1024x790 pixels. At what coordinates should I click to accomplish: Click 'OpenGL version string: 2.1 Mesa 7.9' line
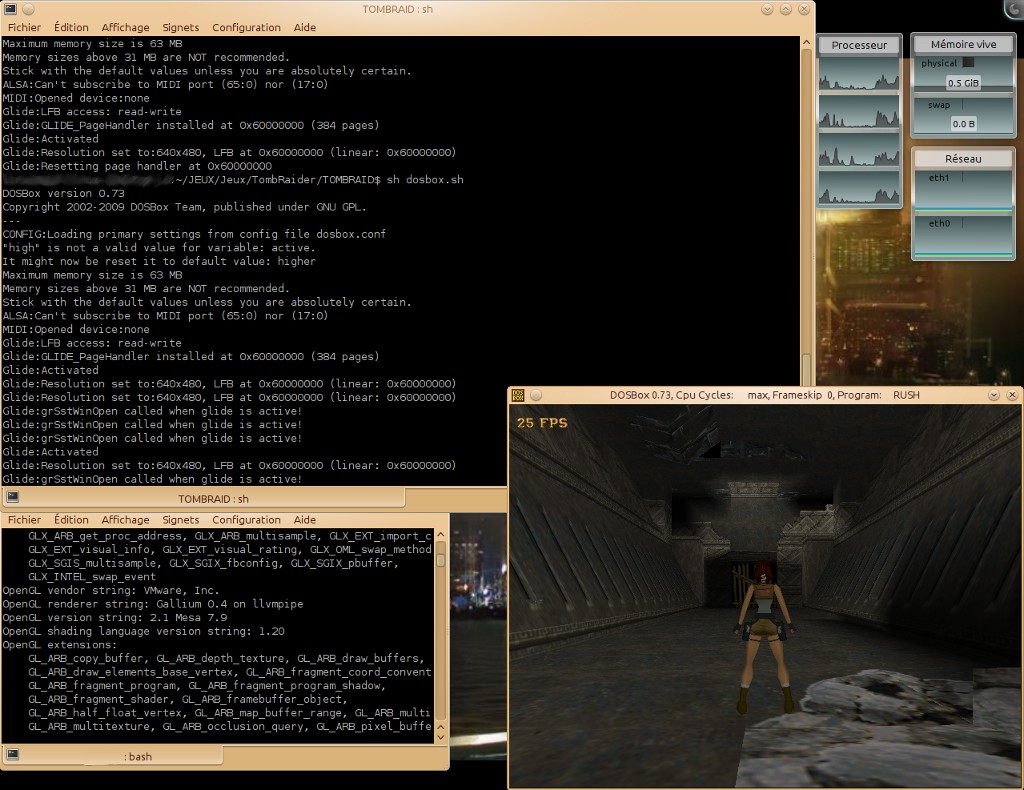click(x=115, y=618)
